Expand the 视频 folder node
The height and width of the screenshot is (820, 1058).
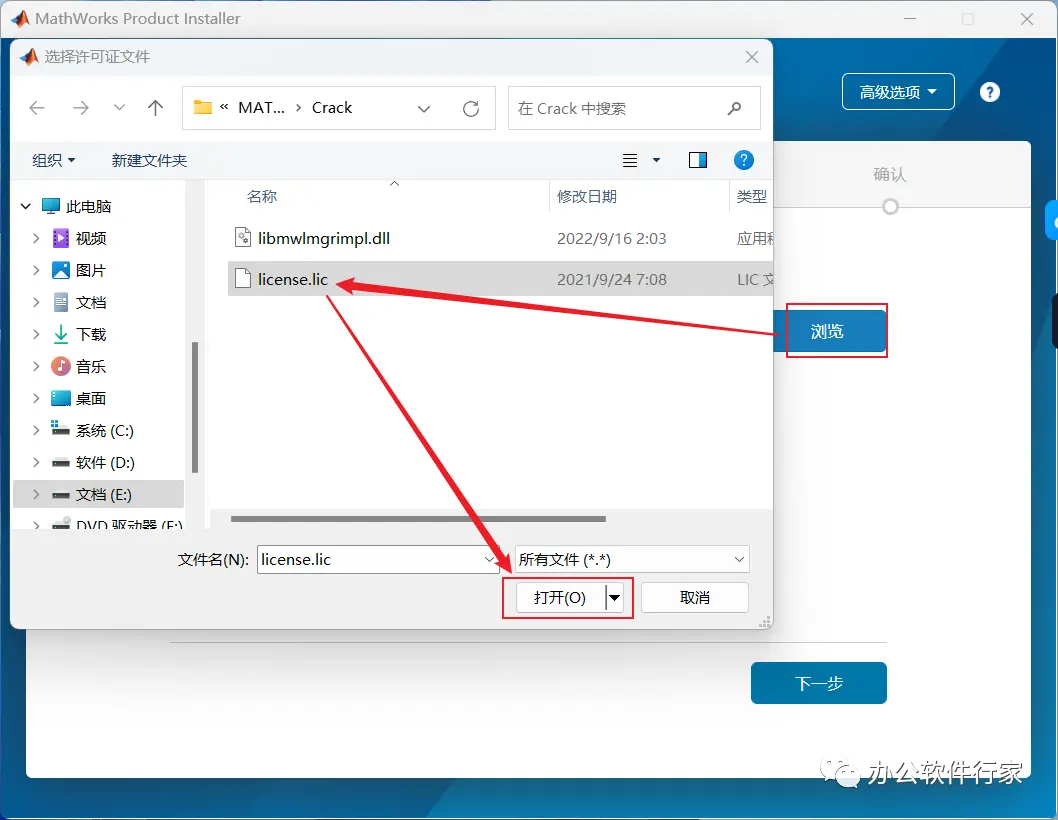[x=36, y=238]
